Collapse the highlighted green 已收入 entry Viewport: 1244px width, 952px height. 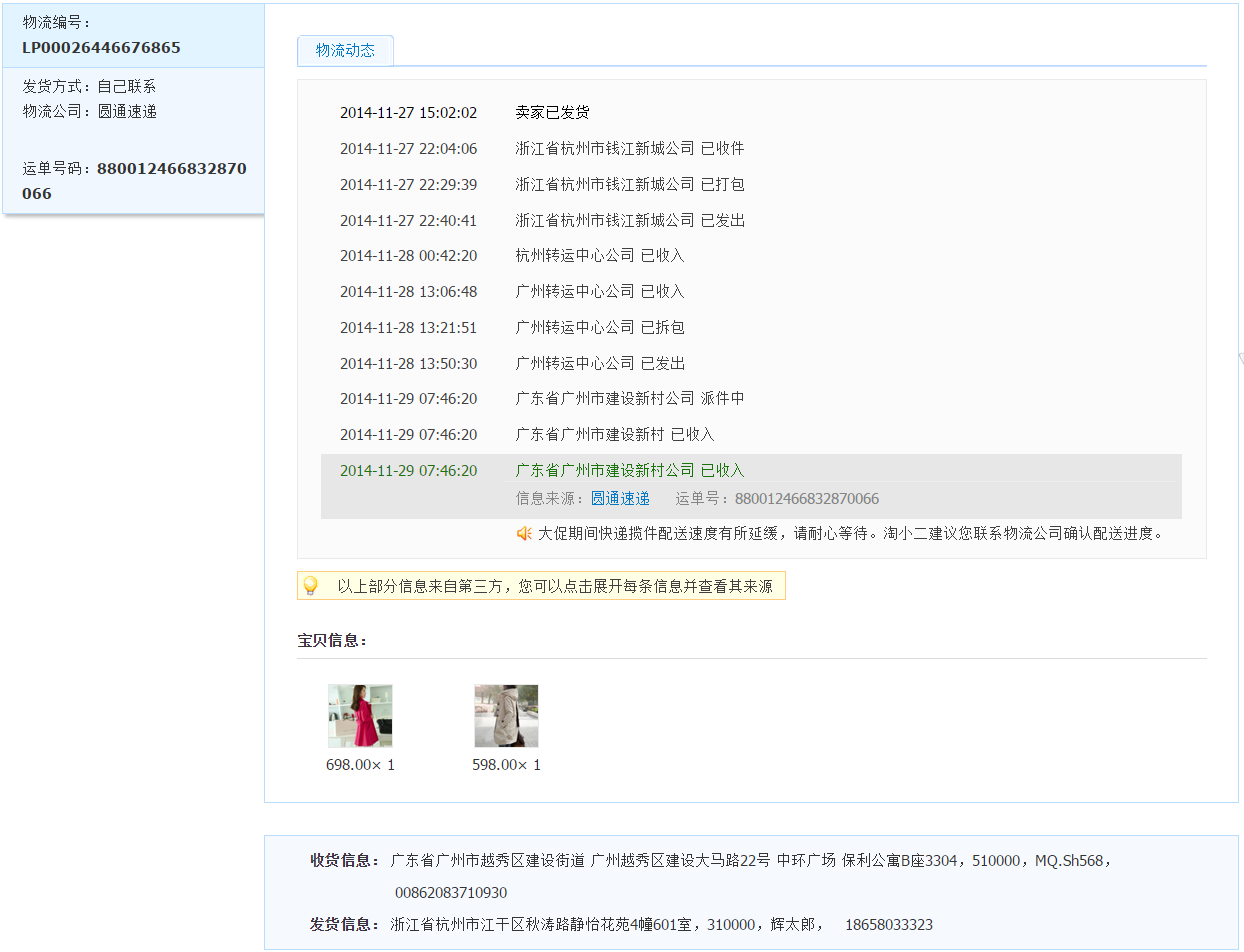pos(629,471)
